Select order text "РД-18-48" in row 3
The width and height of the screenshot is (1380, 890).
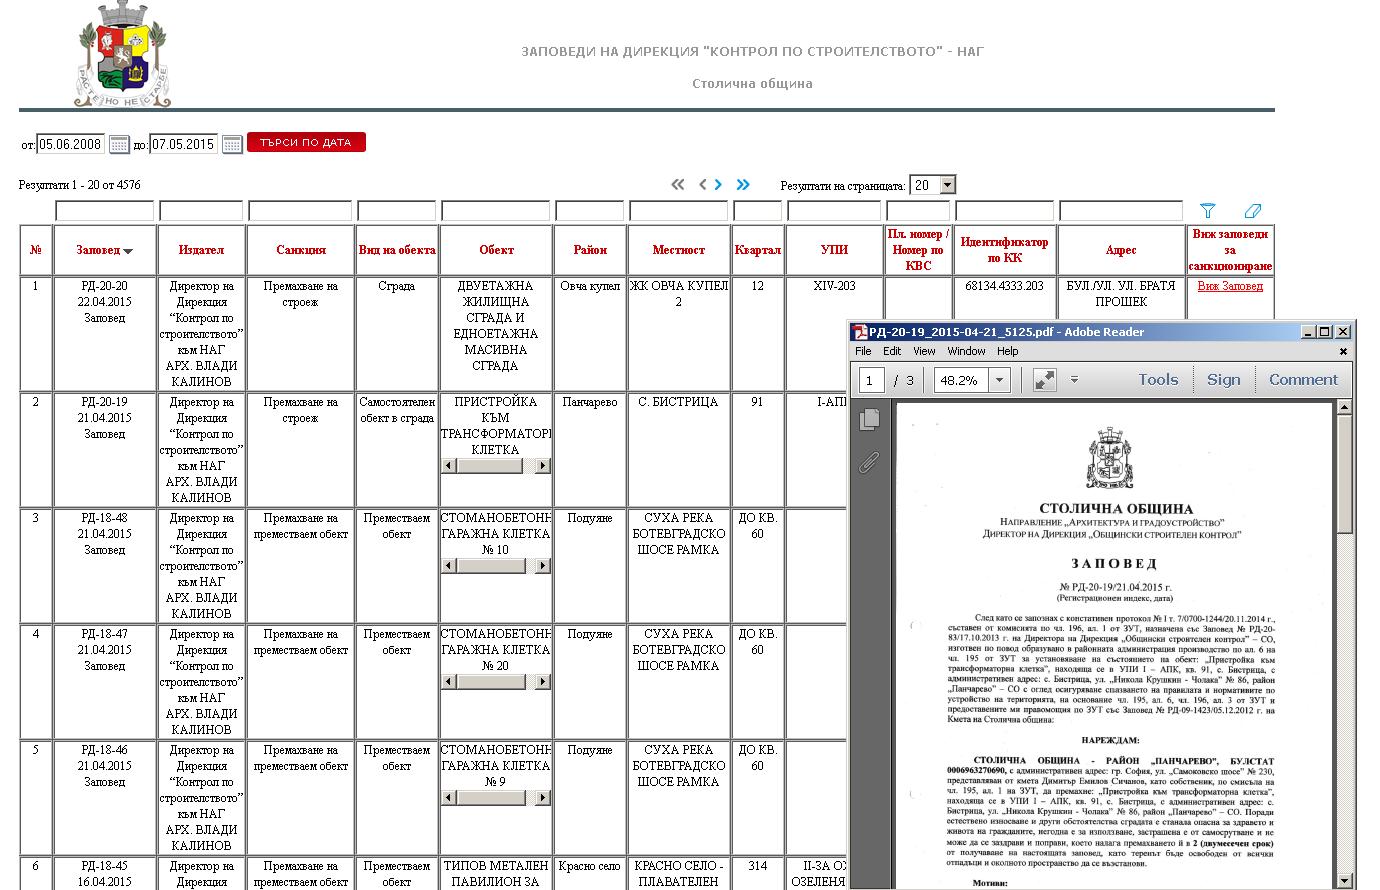(x=105, y=518)
